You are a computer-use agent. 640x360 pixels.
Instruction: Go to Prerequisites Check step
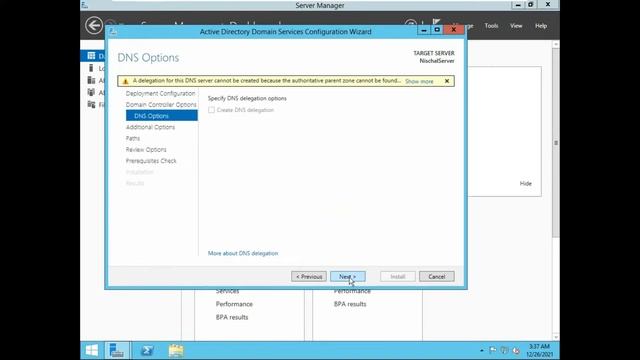coord(151,161)
